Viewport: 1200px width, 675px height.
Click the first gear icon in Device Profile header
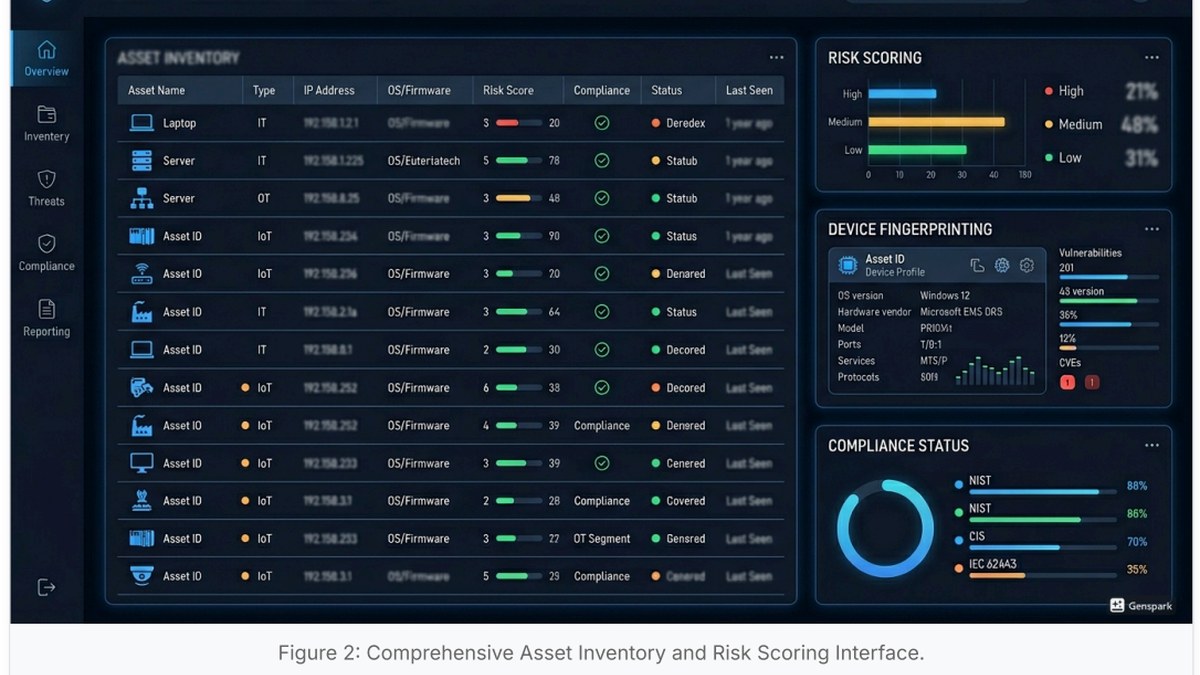[1002, 265]
